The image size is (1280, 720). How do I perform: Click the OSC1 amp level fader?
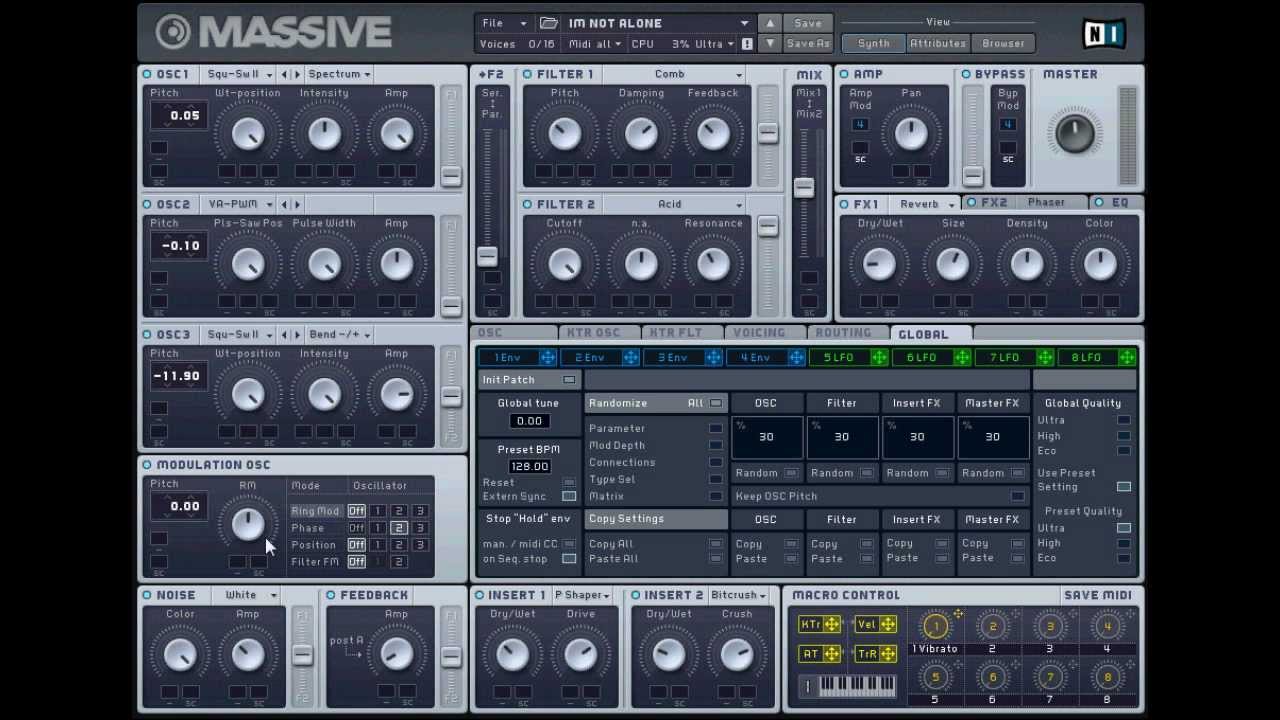[x=451, y=176]
